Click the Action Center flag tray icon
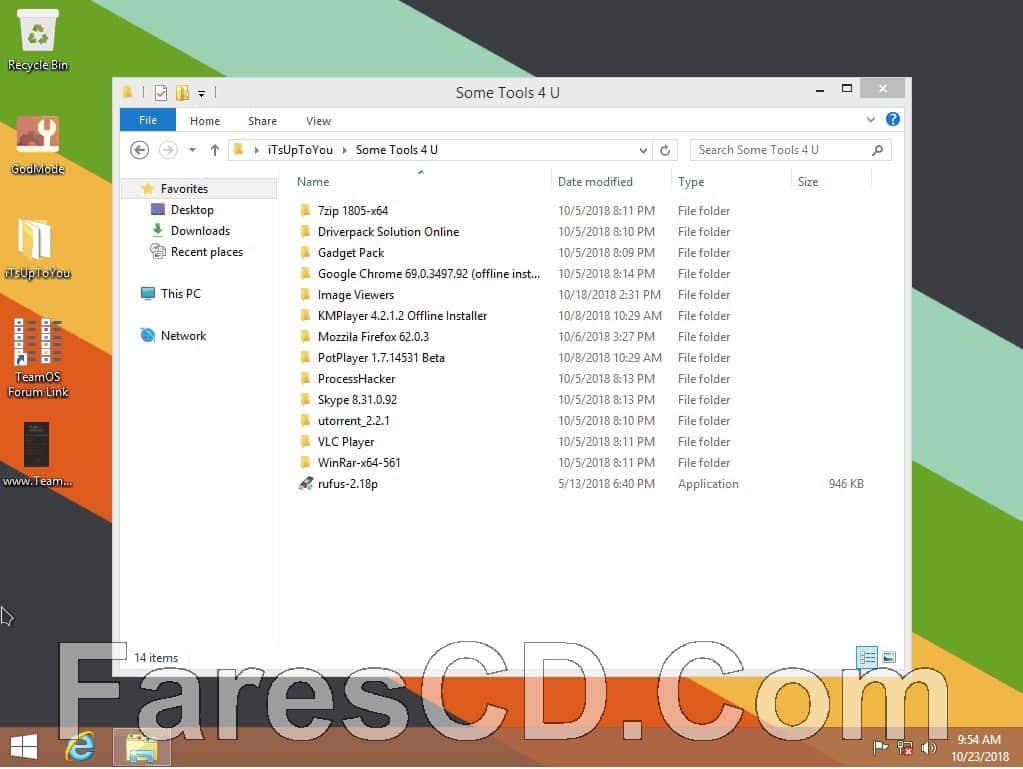Image resolution: width=1023 pixels, height=769 pixels. [x=880, y=747]
